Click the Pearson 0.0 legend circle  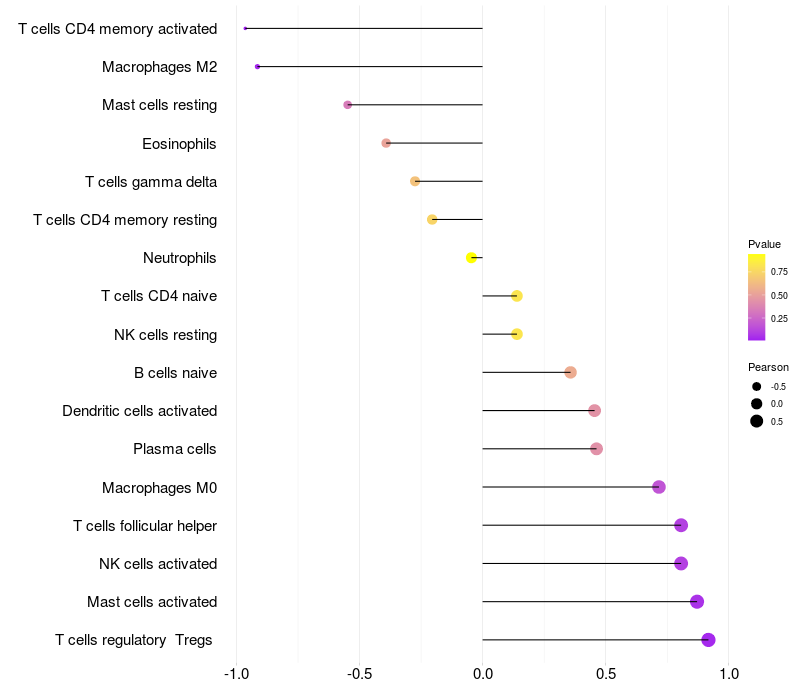[756, 404]
